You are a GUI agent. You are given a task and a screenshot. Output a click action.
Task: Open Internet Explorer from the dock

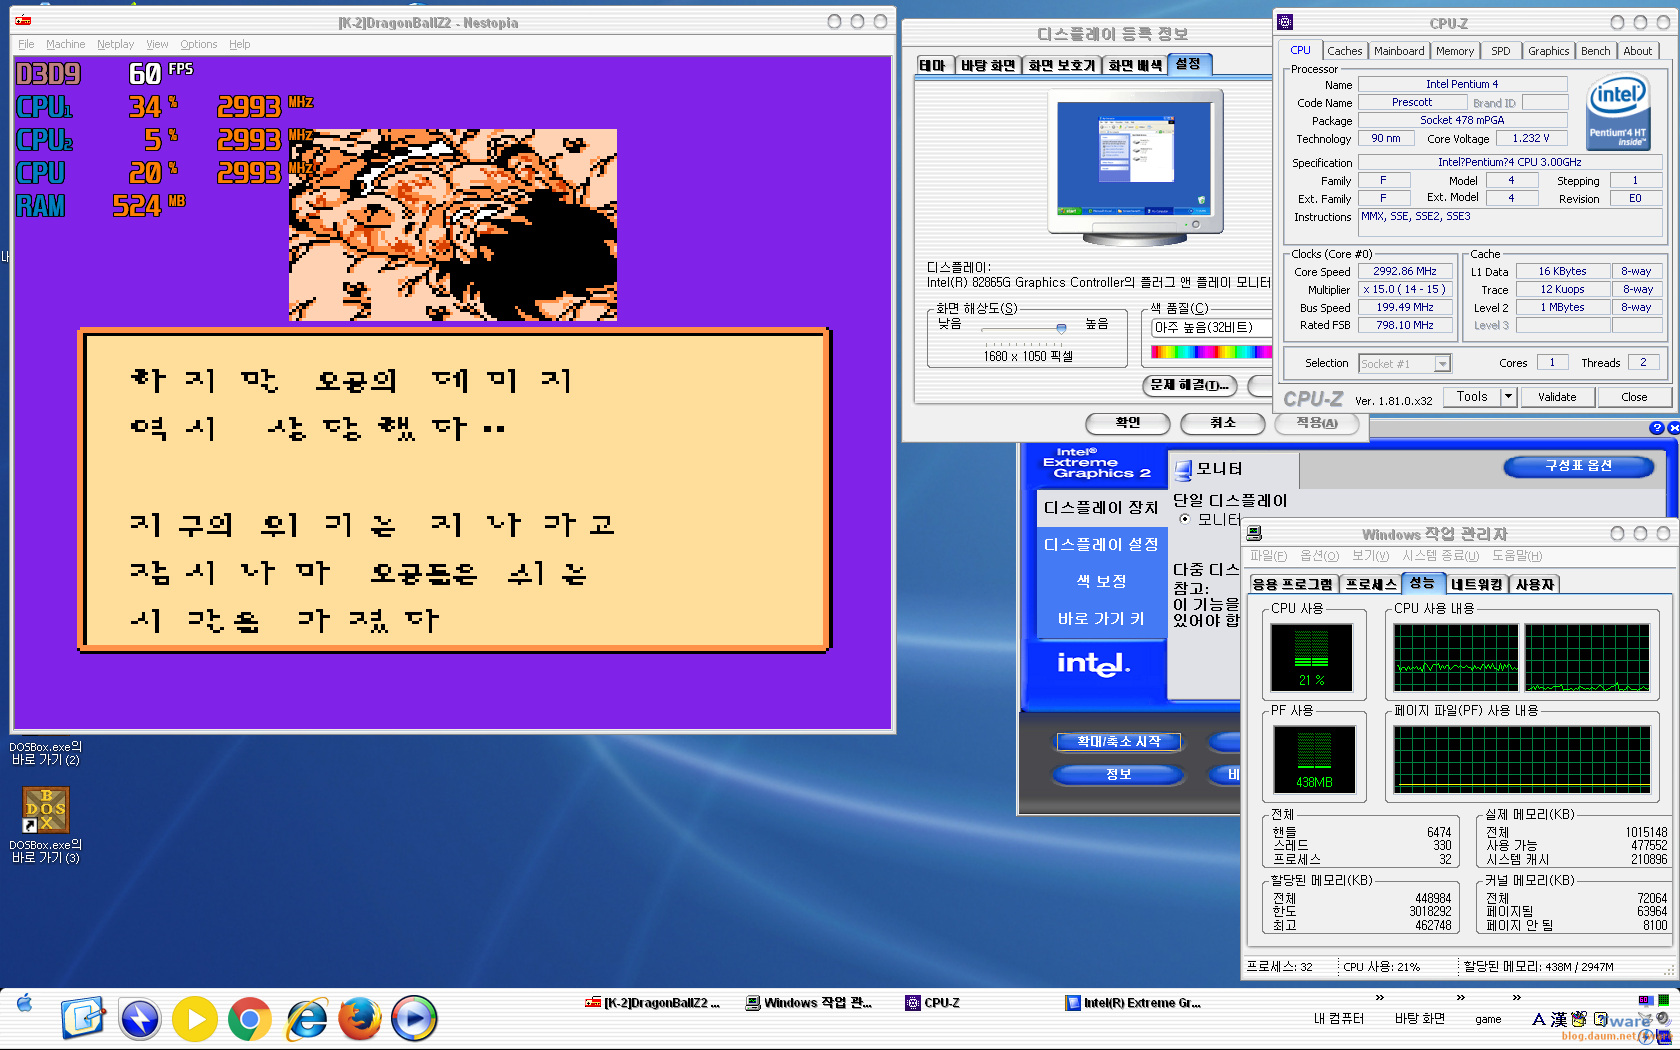tap(306, 1019)
